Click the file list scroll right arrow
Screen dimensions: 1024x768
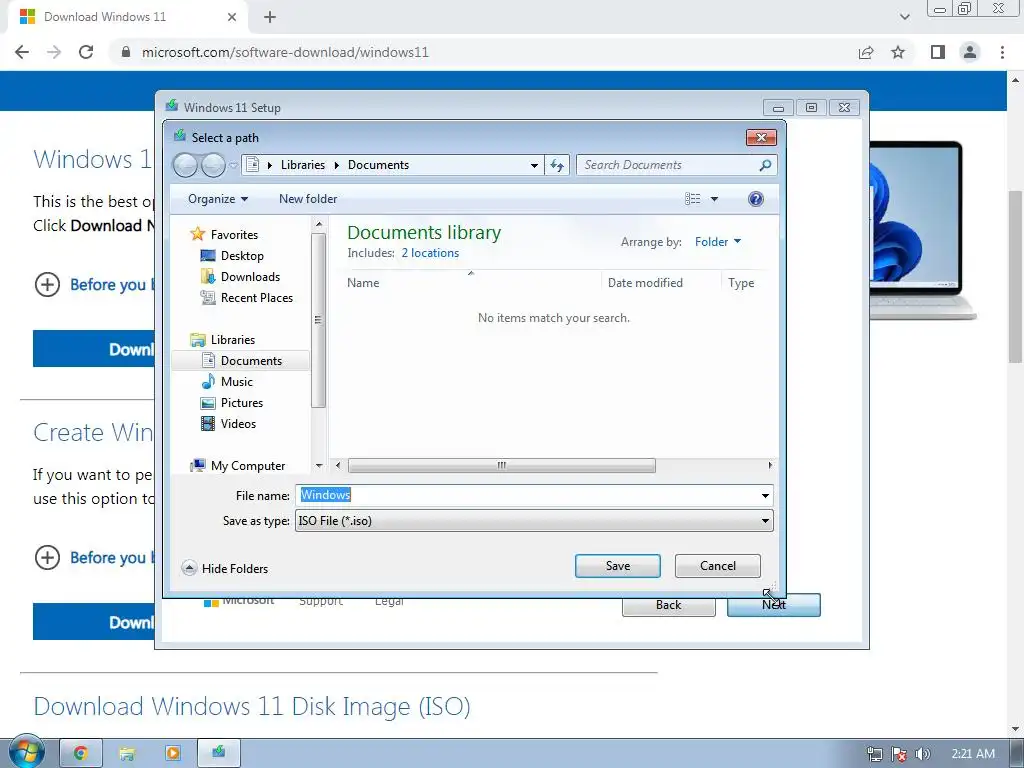(770, 466)
